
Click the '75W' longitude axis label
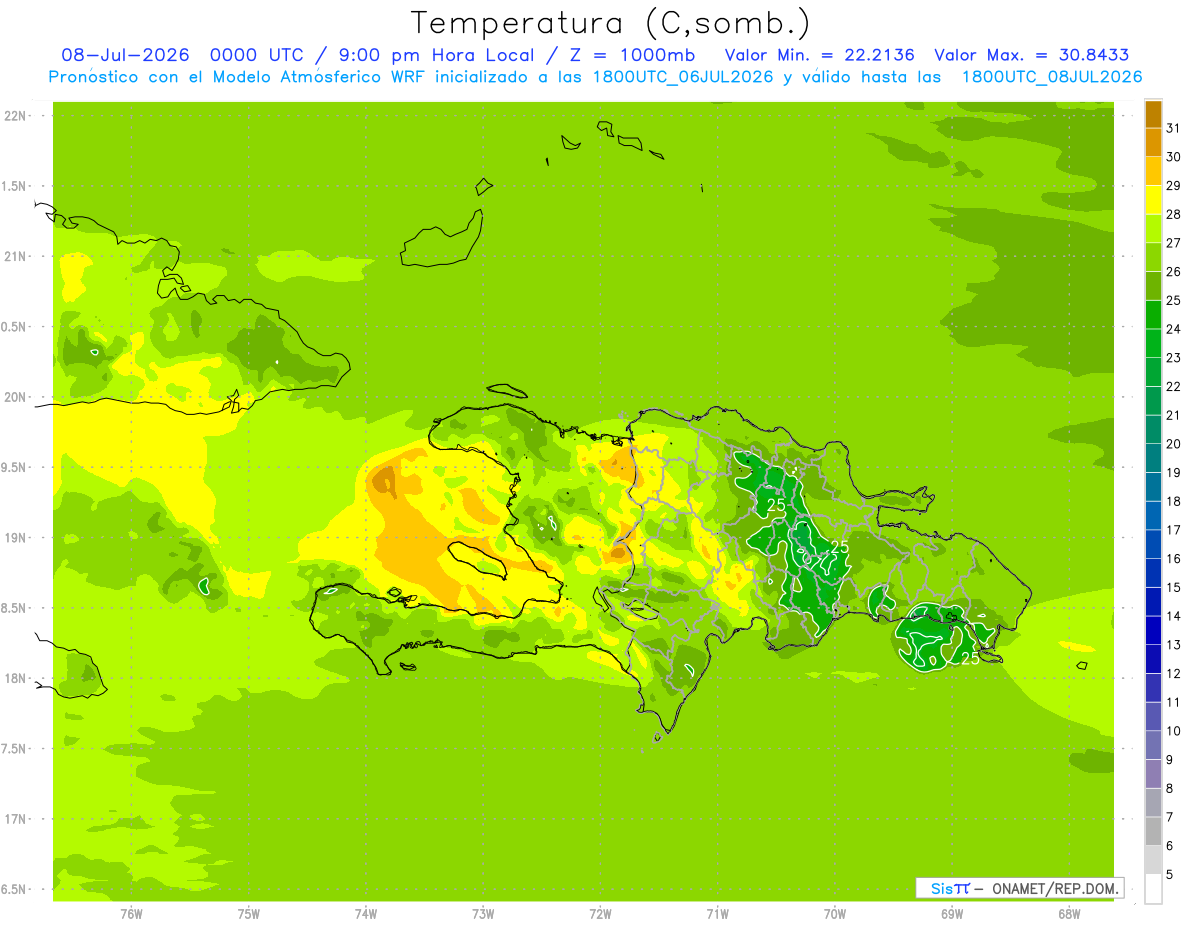[249, 914]
